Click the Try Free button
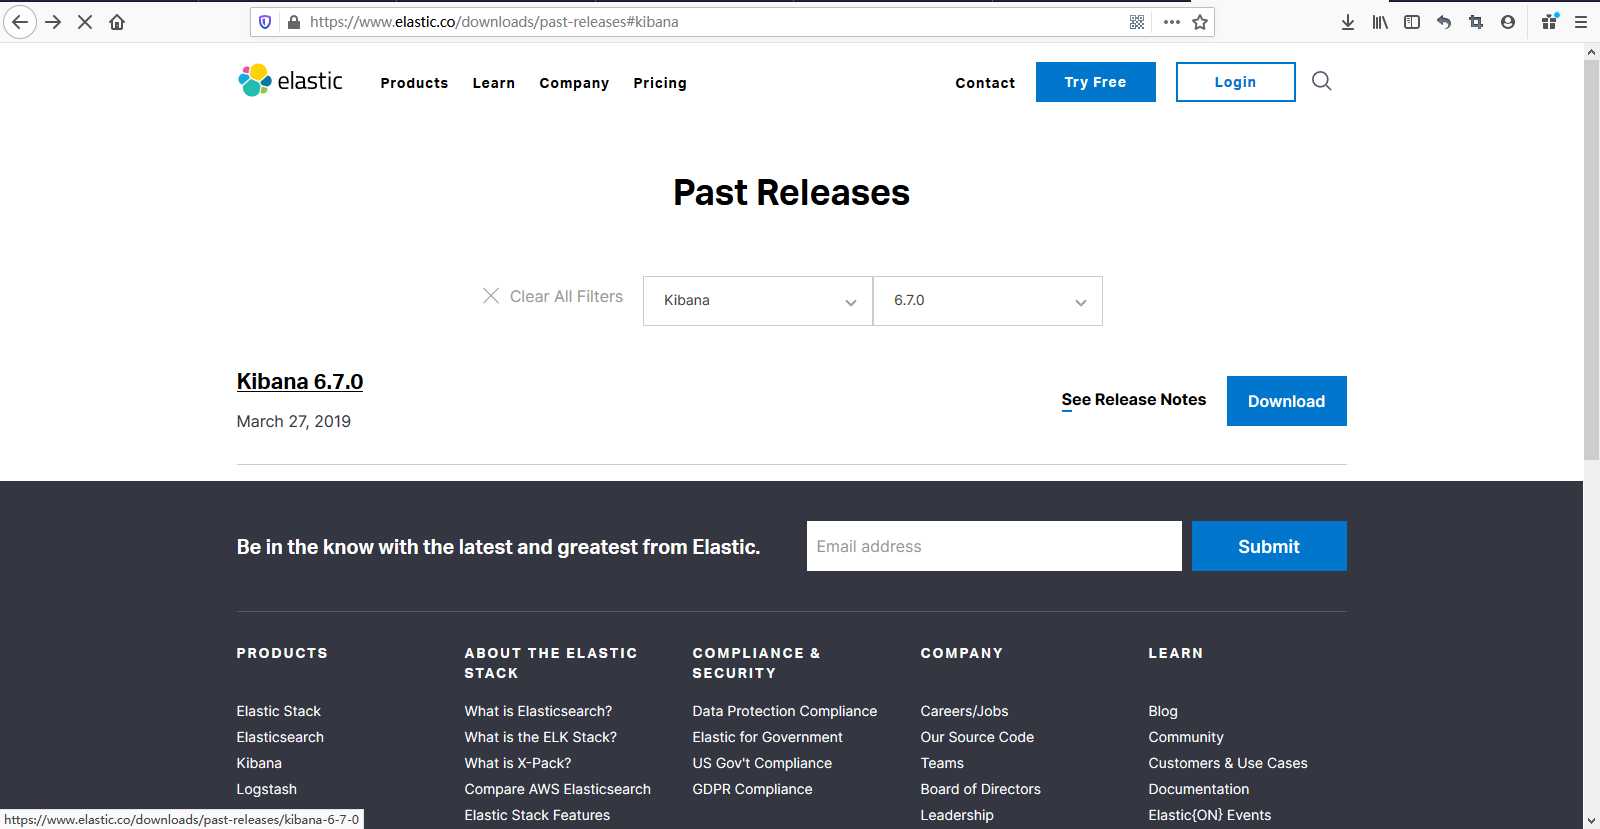Viewport: 1600px width, 829px height. click(x=1096, y=82)
